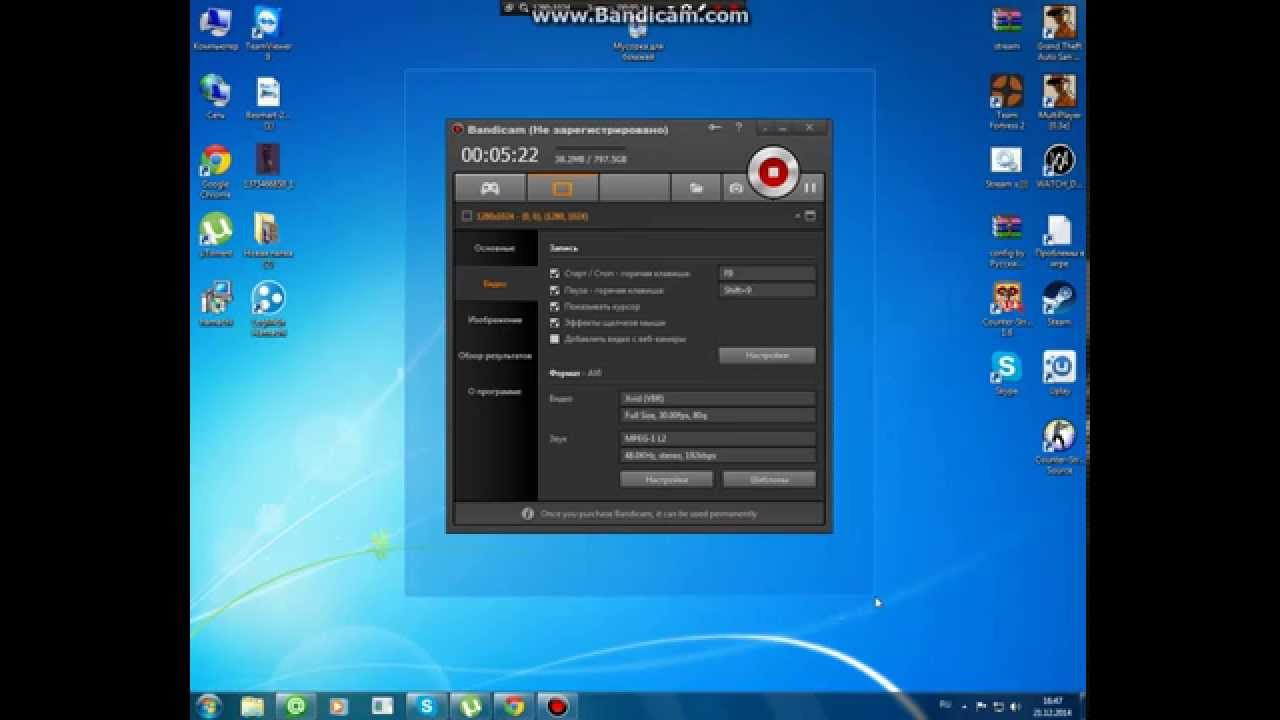Select the Проблемы в игре document icon

1059,240
